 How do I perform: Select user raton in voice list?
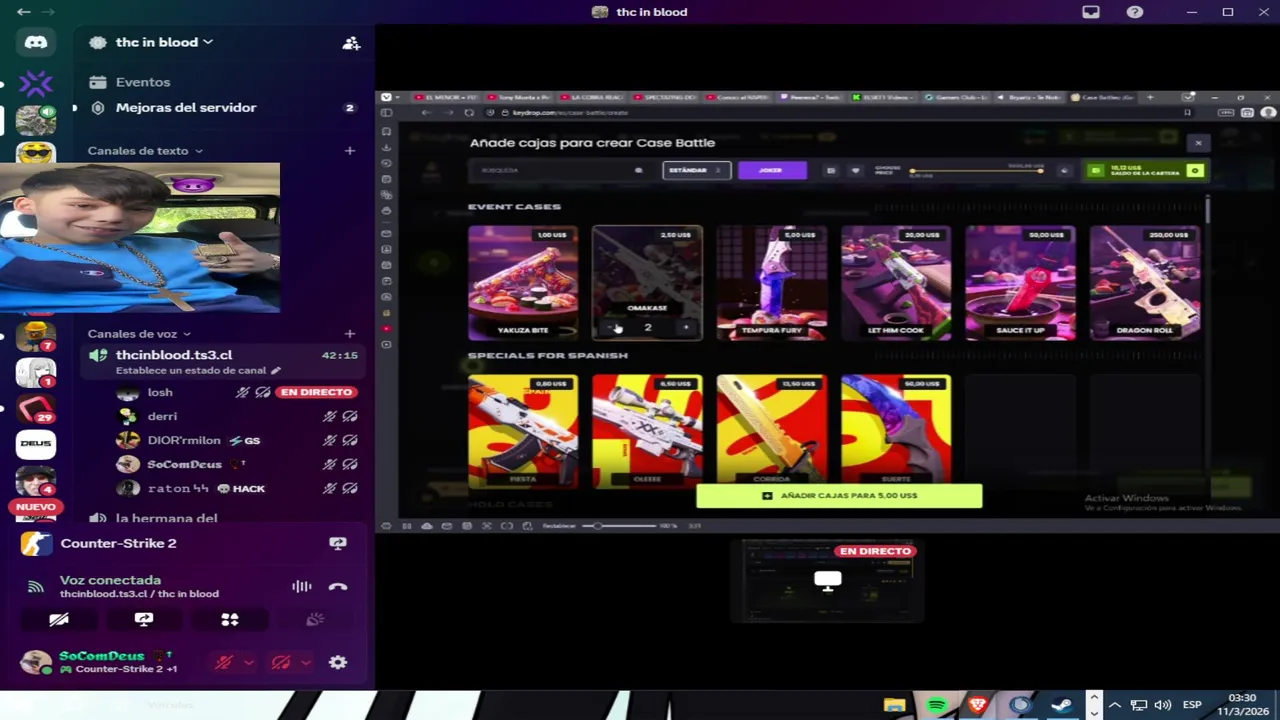click(178, 488)
